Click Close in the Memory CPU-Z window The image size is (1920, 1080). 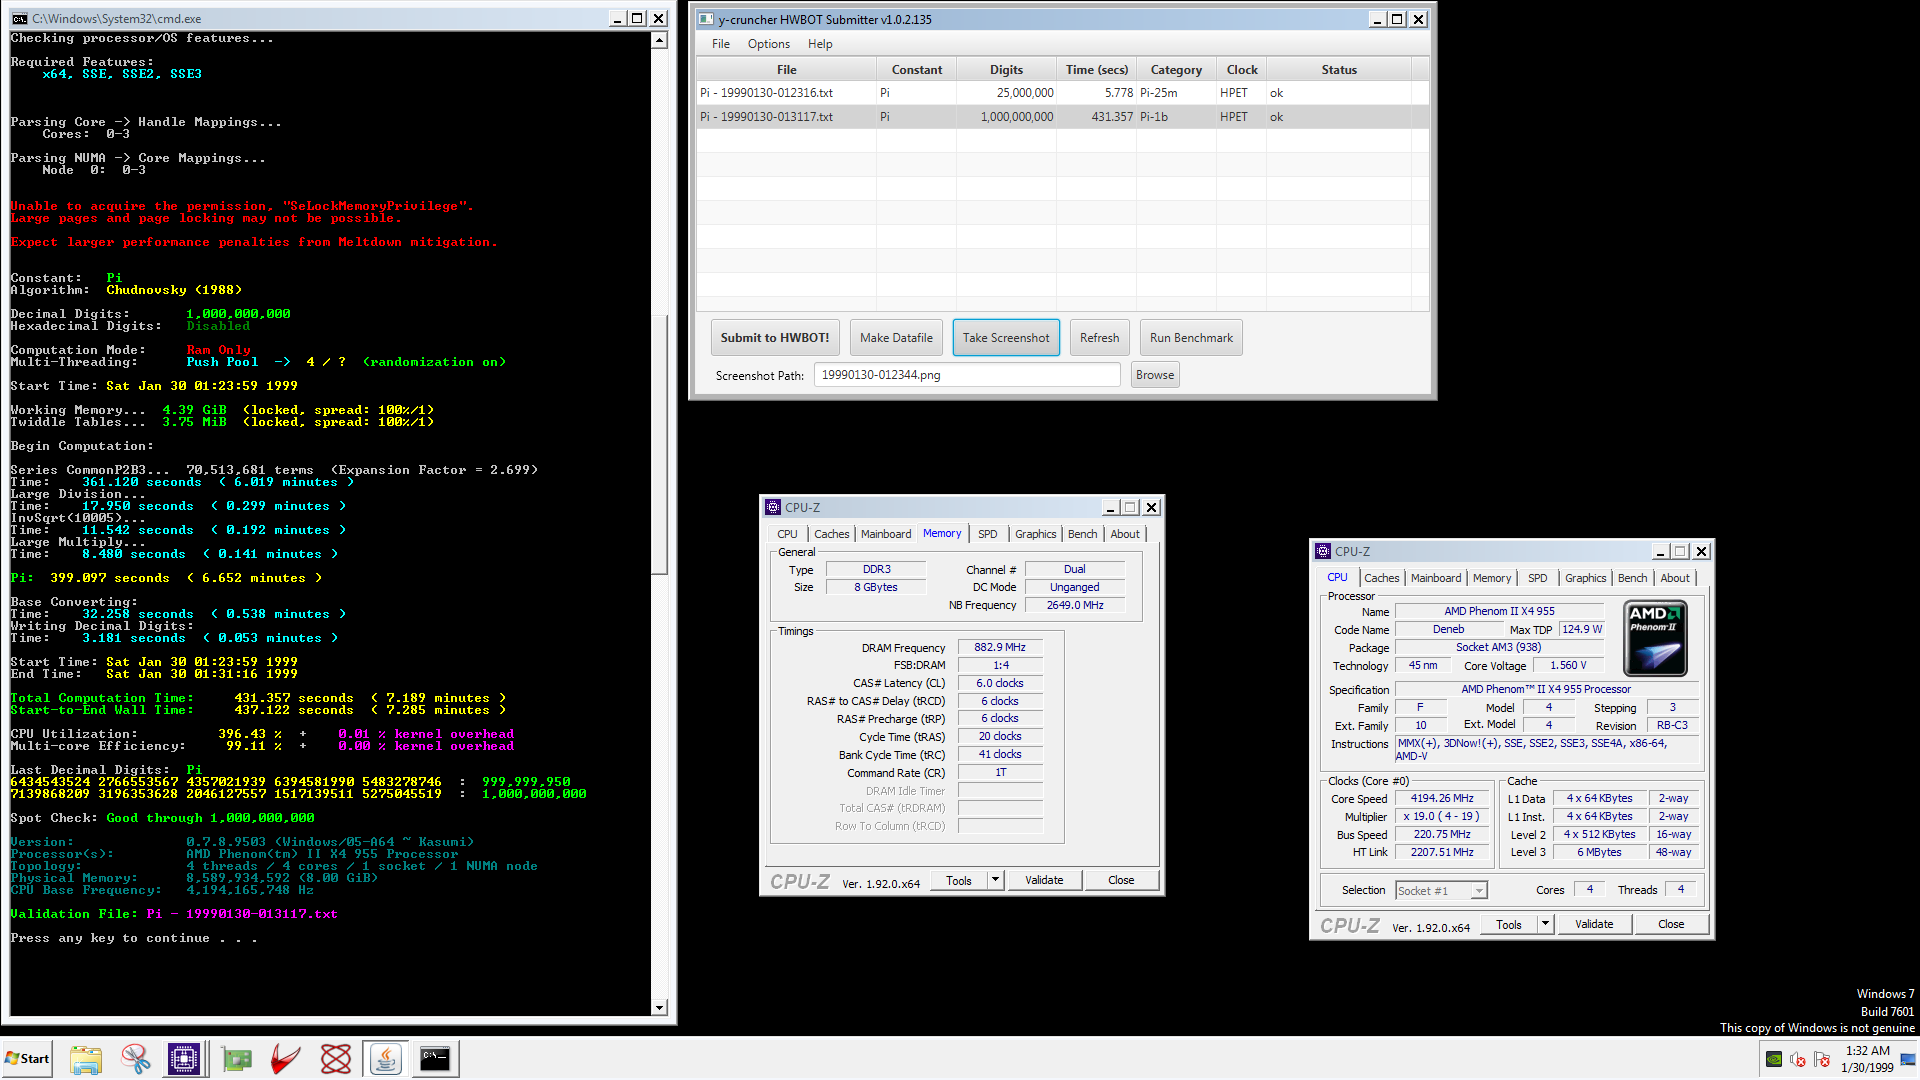pyautogui.click(x=1121, y=880)
